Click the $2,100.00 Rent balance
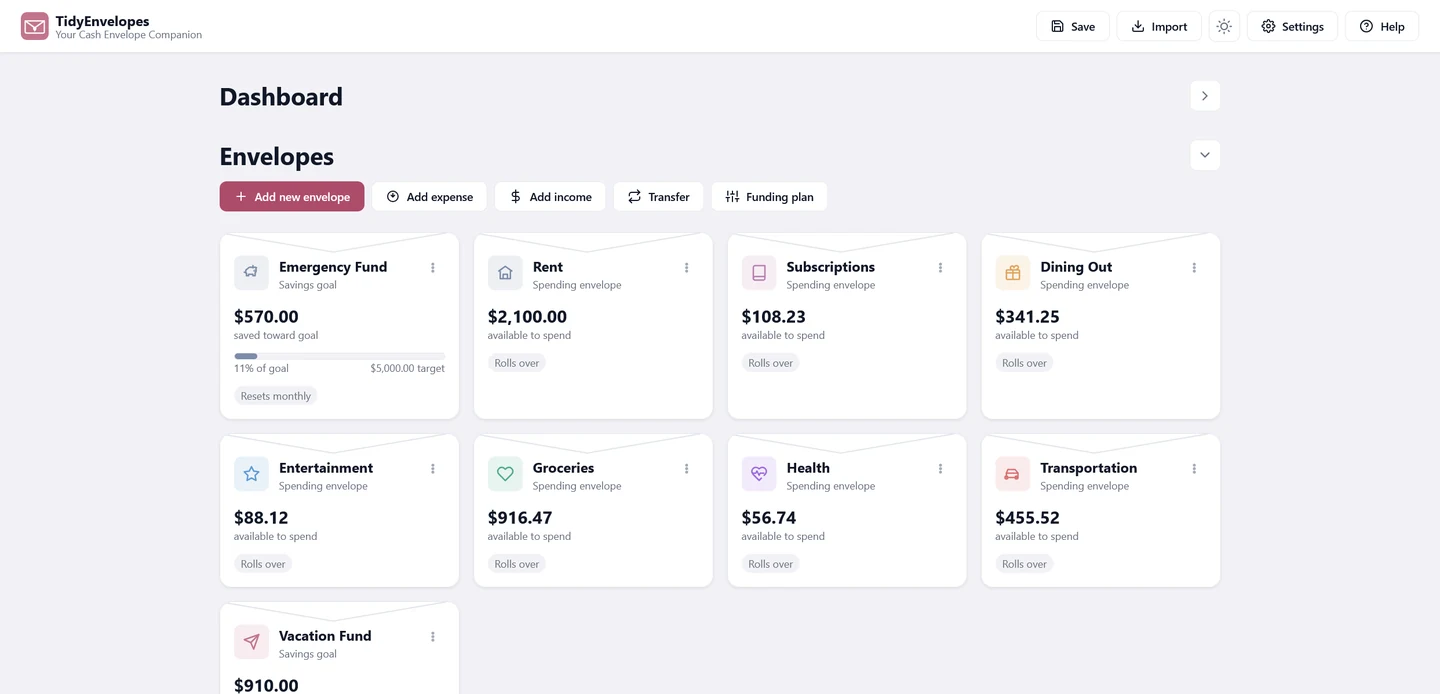 tap(527, 317)
